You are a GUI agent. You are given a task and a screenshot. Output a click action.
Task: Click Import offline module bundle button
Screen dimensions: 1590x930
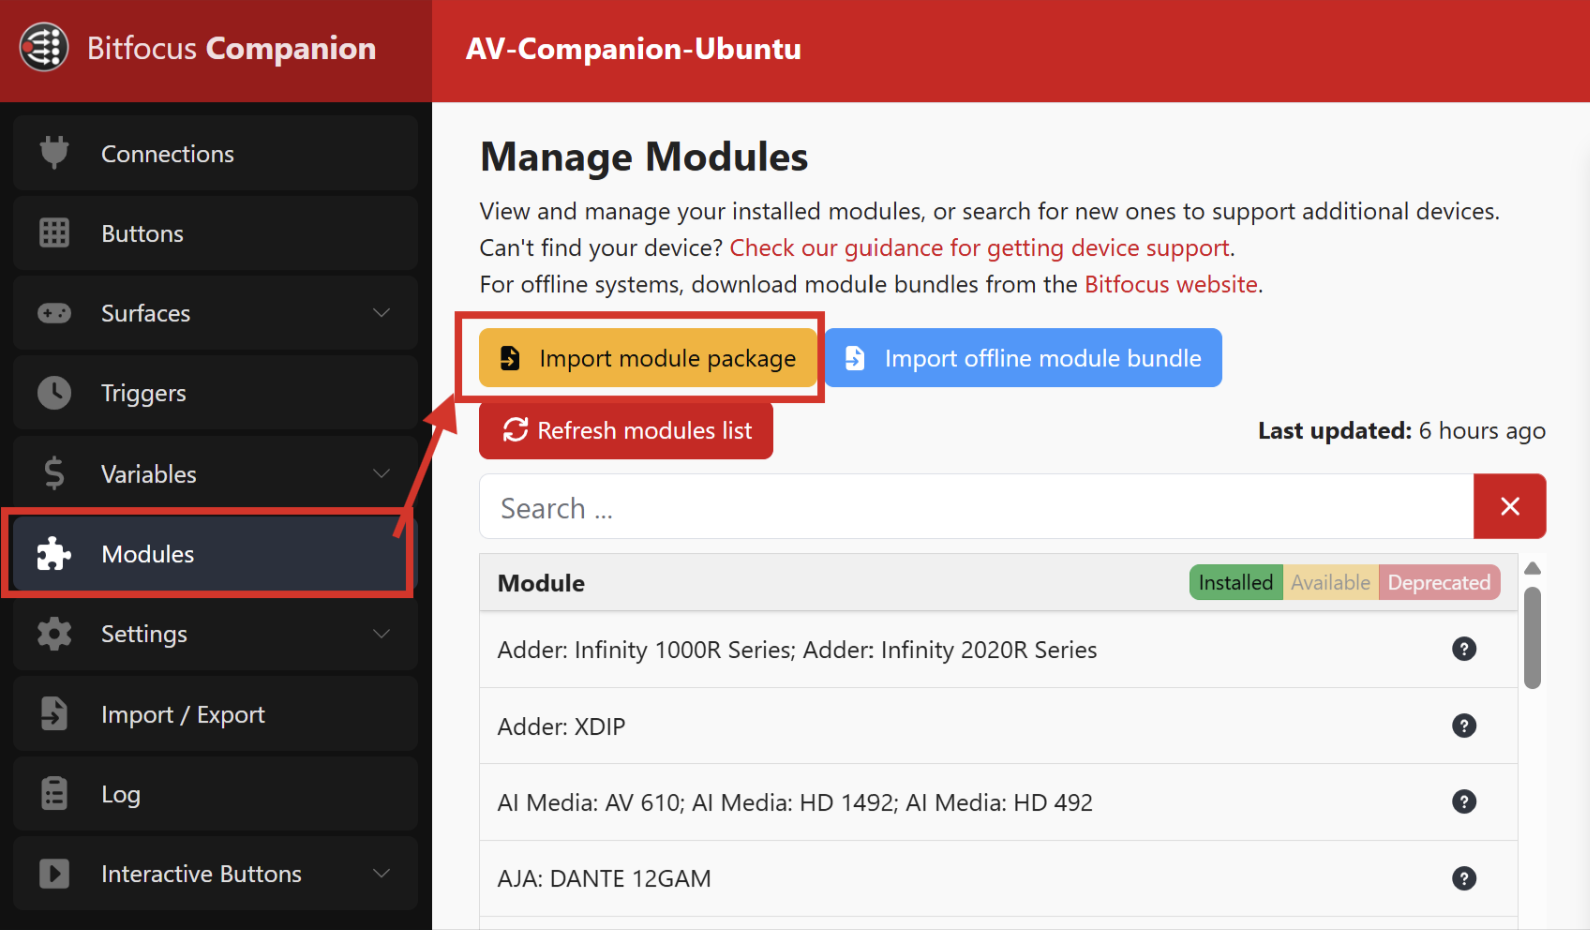click(1023, 358)
